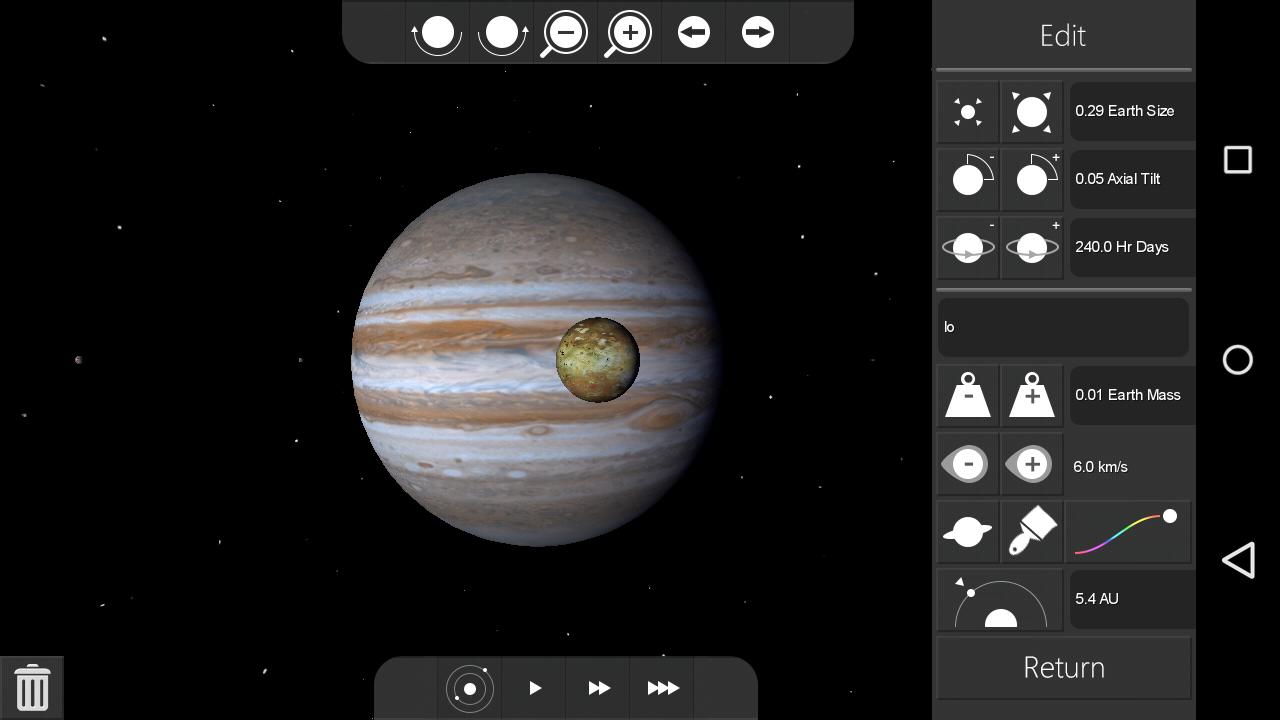Viewport: 1280px width, 720px height.
Task: Shrink the planet size
Action: pyautogui.click(x=968, y=112)
